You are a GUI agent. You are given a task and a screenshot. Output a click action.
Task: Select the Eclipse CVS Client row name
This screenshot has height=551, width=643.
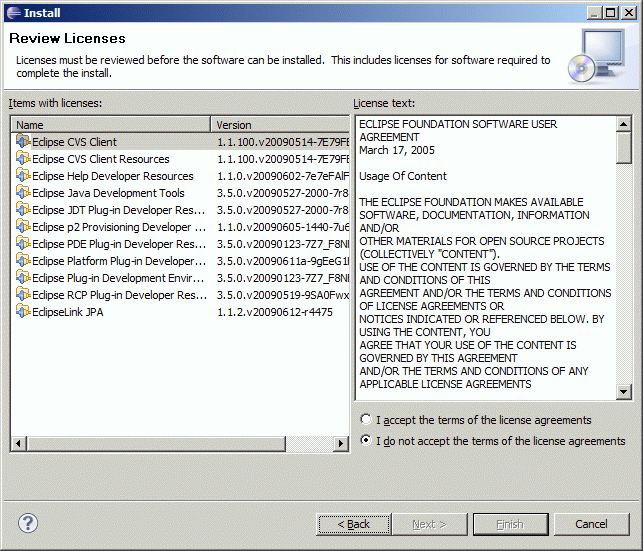point(74,142)
